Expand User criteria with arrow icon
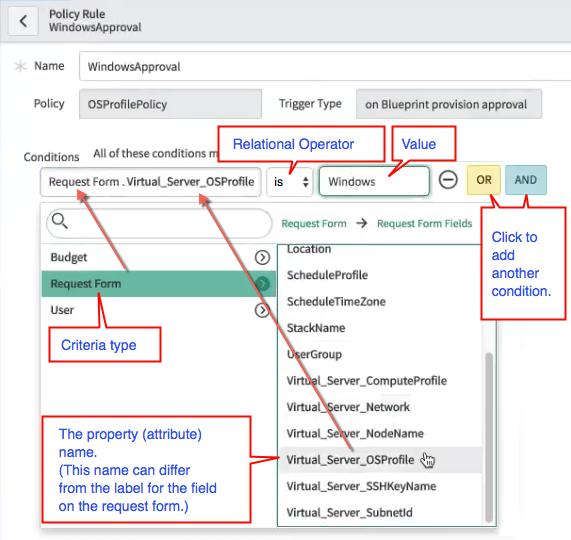571x540 pixels. [x=261, y=310]
